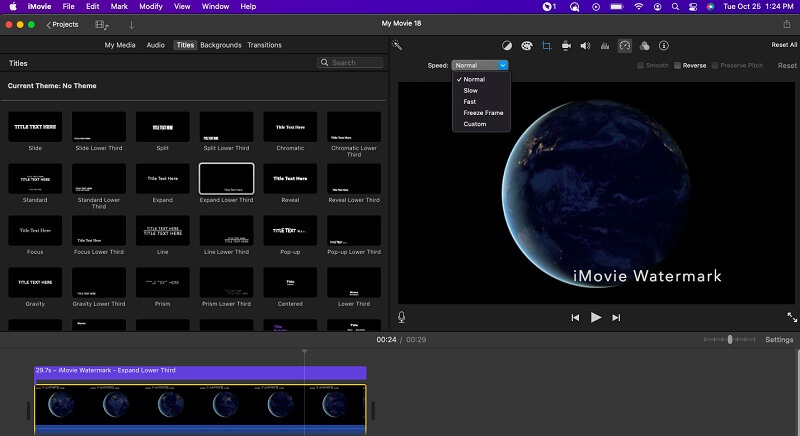Image resolution: width=800 pixels, height=436 pixels.
Task: Click the speed Reset button
Action: click(787, 65)
